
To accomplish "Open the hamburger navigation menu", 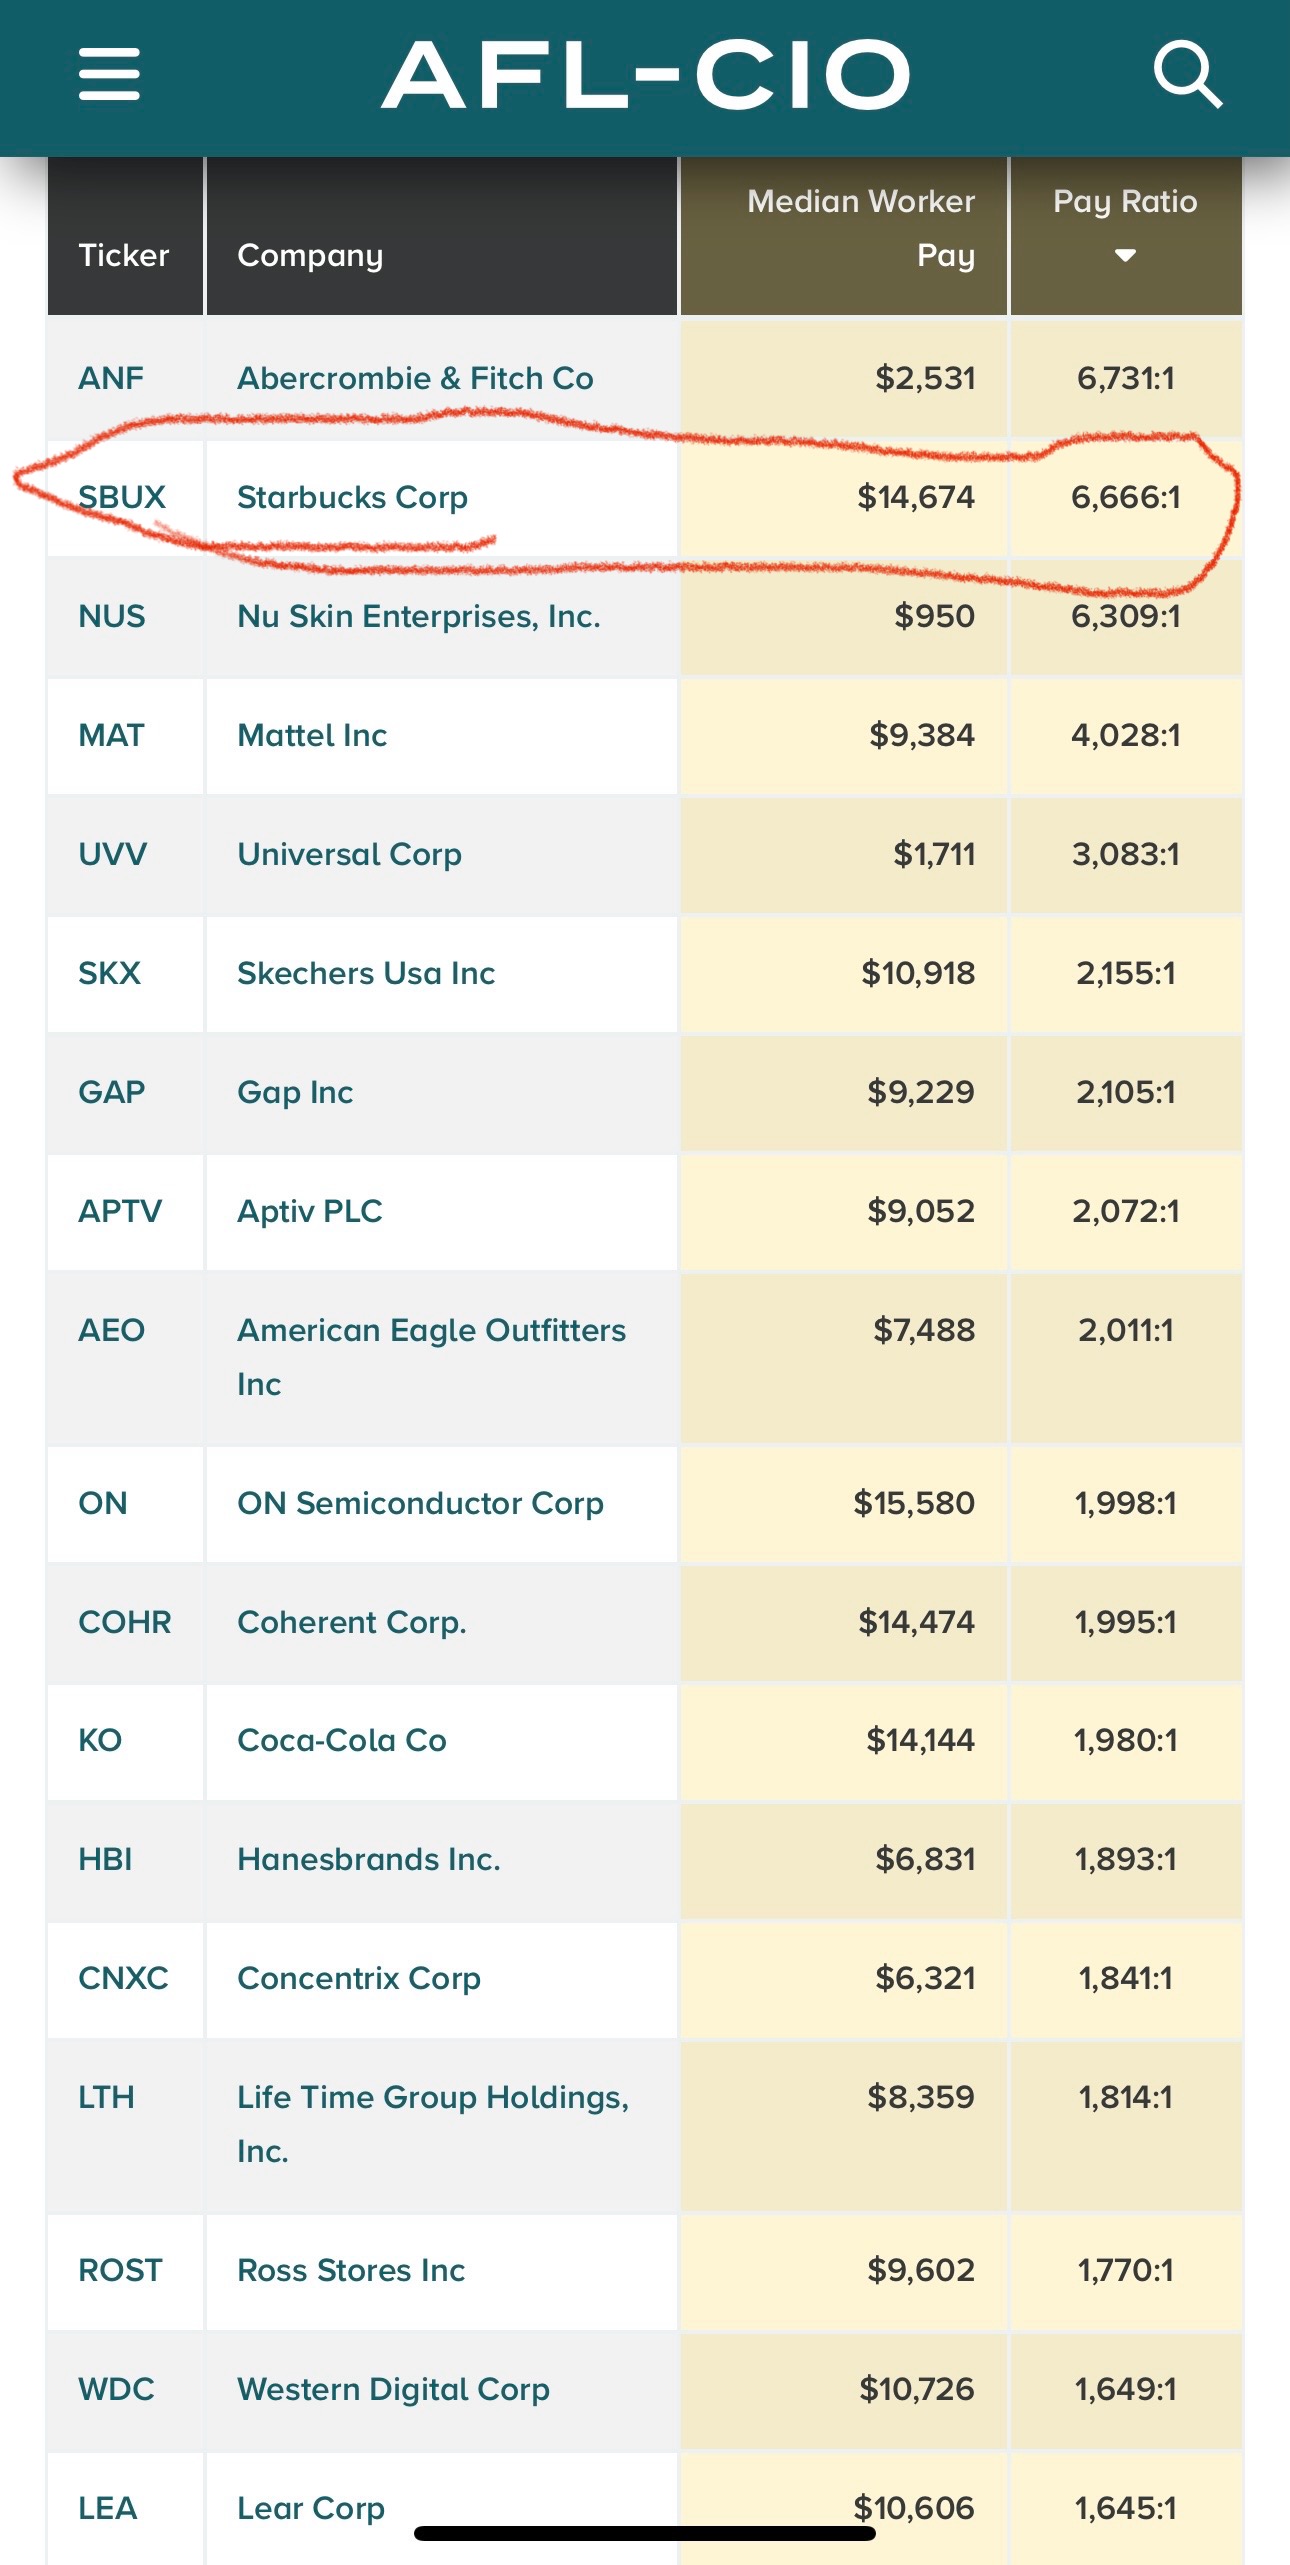I will pos(109,74).
